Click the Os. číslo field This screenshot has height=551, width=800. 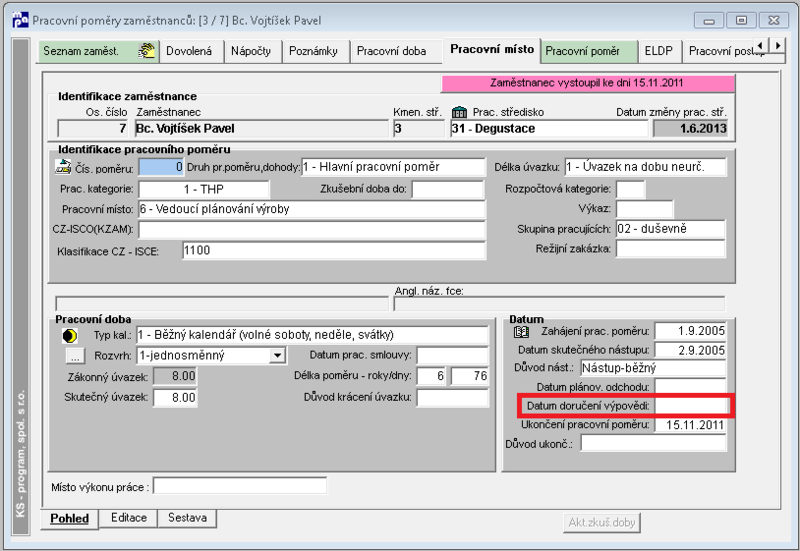(92, 129)
